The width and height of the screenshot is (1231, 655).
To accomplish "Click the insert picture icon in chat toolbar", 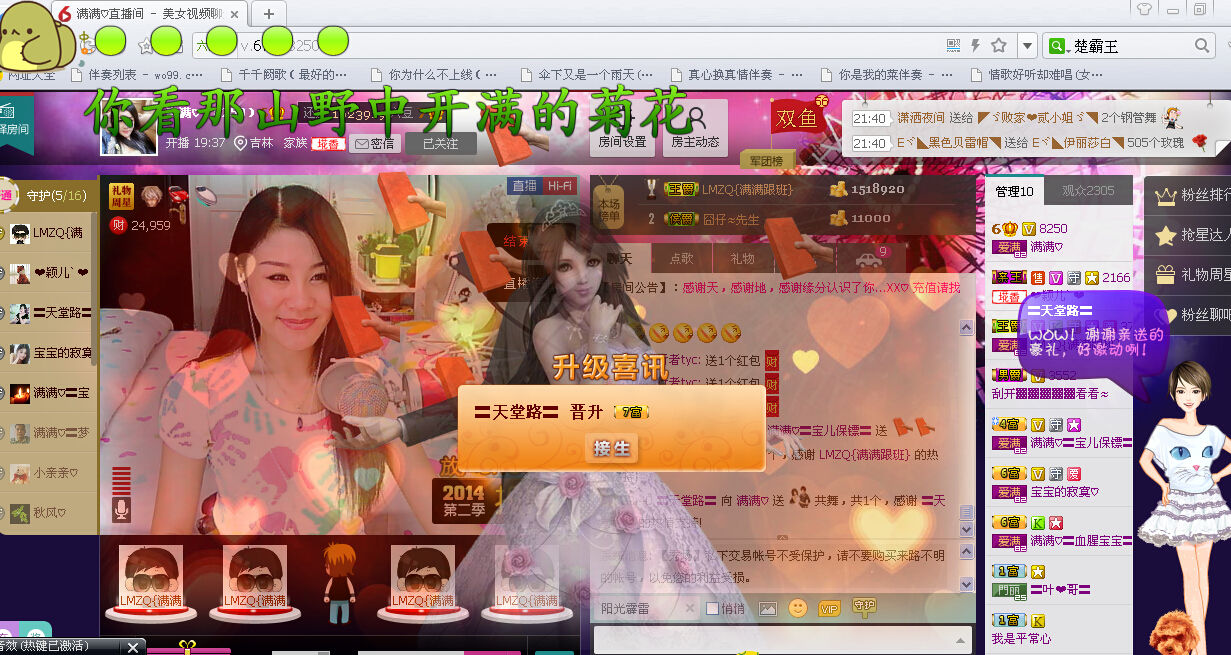I will 768,608.
